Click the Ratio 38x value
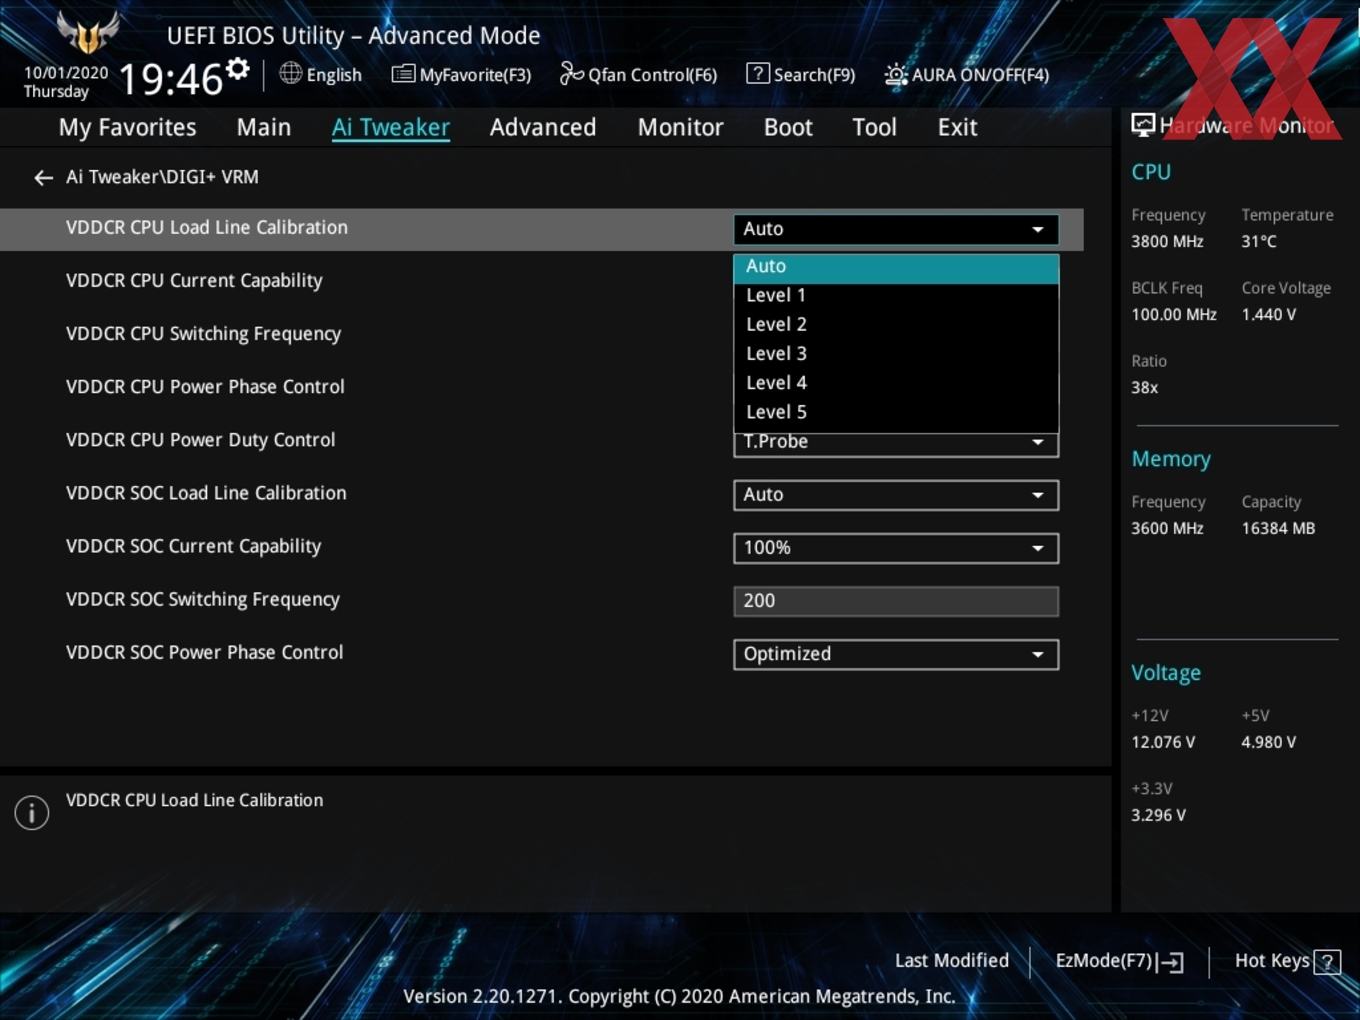Image resolution: width=1360 pixels, height=1020 pixels. click(1144, 387)
